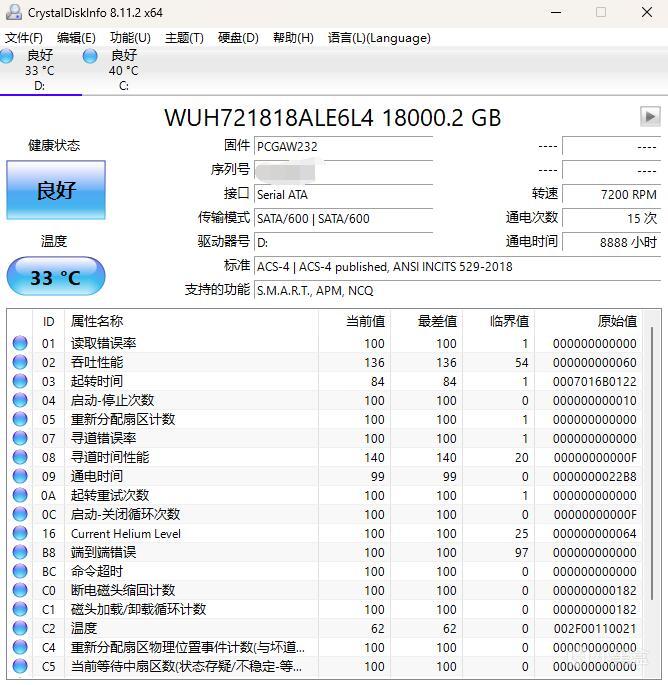Viewport: 668px width, 685px height.
Task: Click raw value 0000000022B8 of 通电时间
Action: tap(595, 477)
